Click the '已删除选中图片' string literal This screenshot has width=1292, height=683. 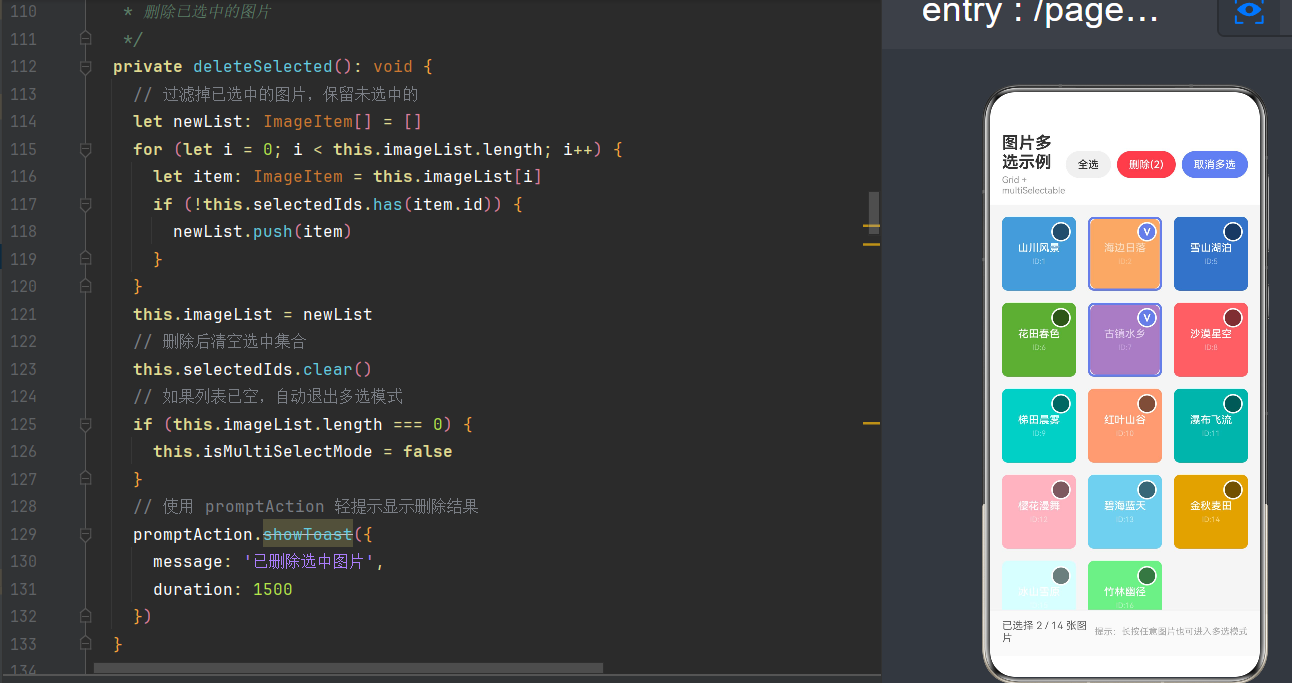tap(309, 562)
